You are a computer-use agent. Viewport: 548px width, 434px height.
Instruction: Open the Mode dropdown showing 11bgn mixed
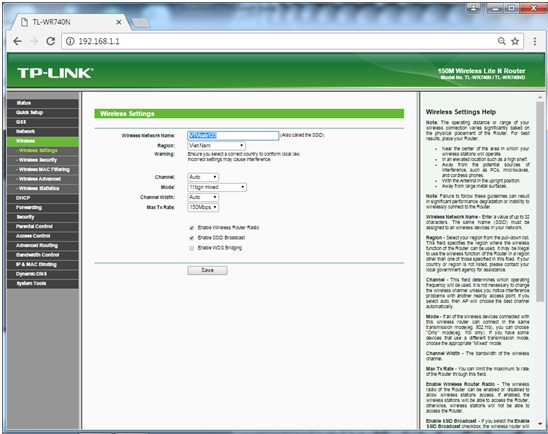click(217, 187)
